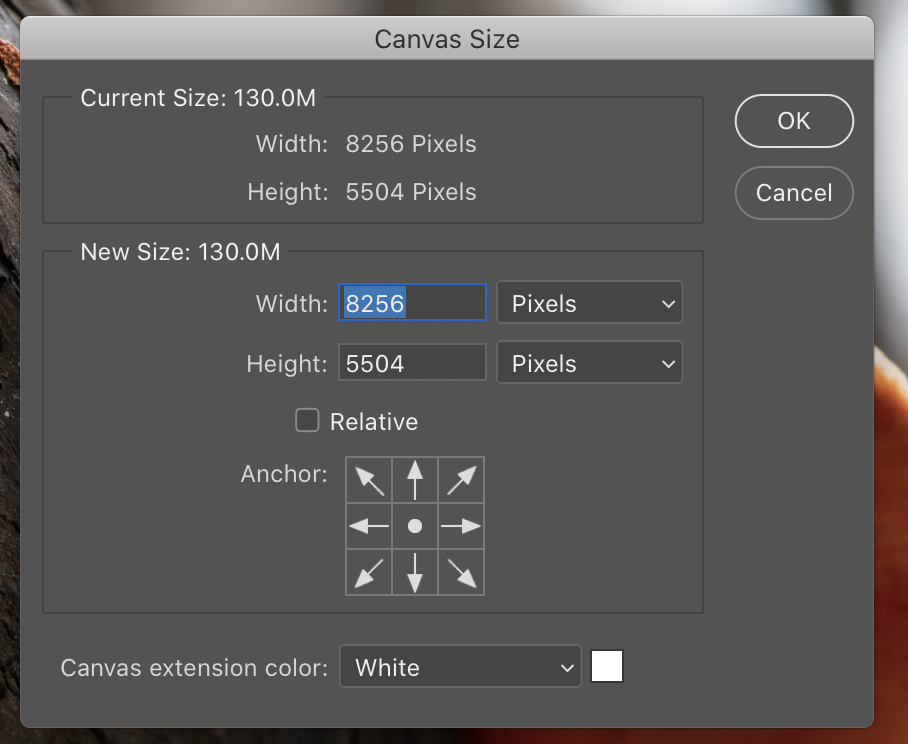Set anchor to bottom-left arrow
908x744 pixels.
pyautogui.click(x=369, y=572)
